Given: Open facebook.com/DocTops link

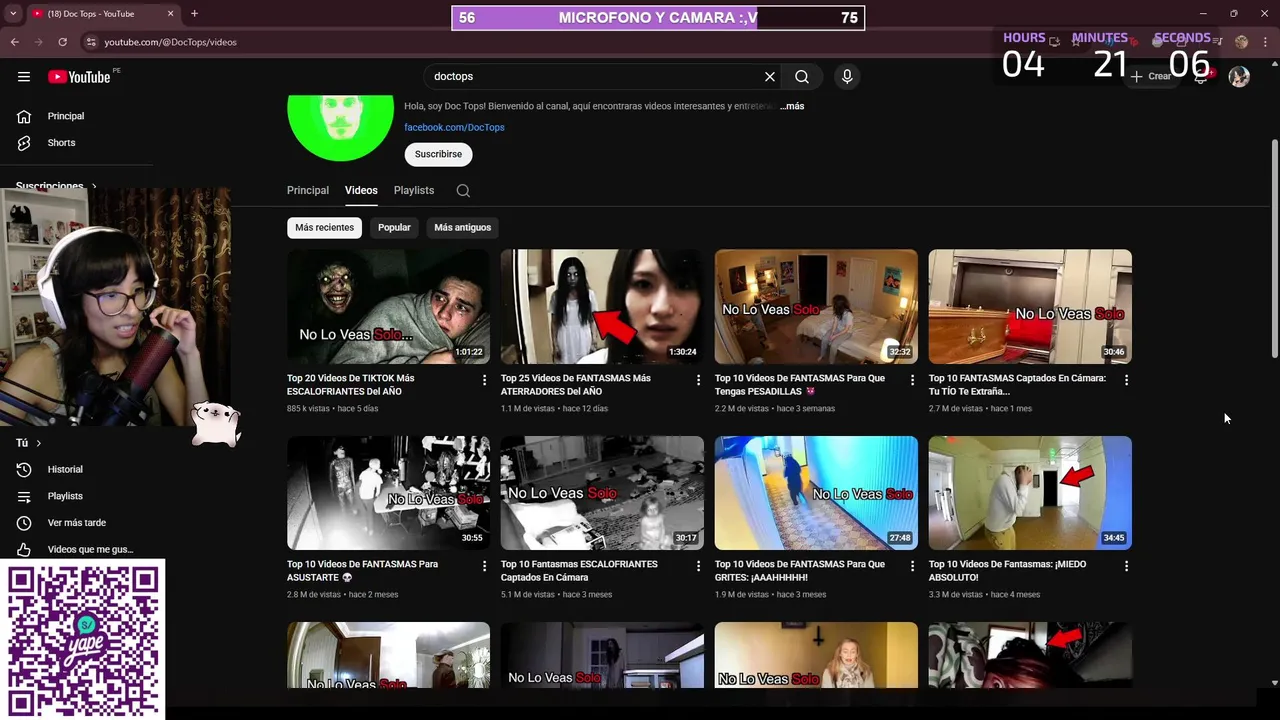Looking at the screenshot, I should point(454,127).
